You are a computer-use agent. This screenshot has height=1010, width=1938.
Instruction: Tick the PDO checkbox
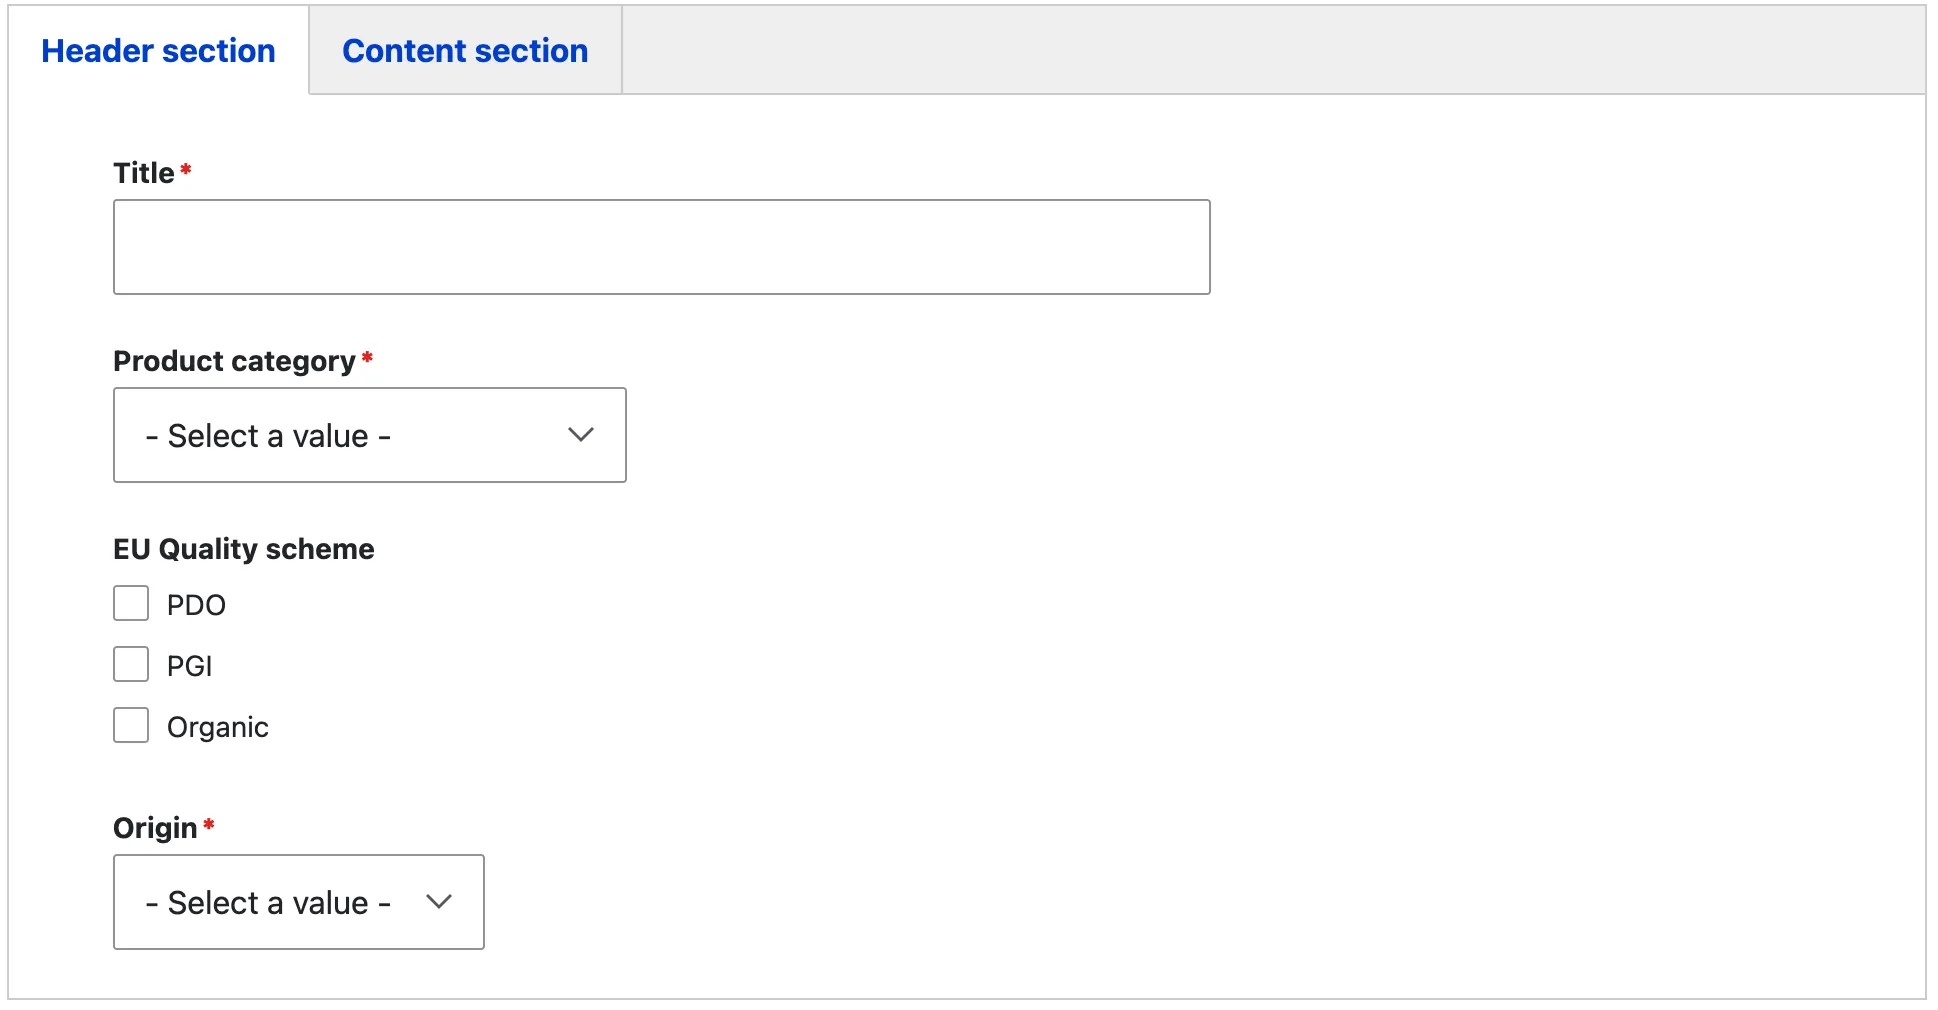(x=131, y=604)
